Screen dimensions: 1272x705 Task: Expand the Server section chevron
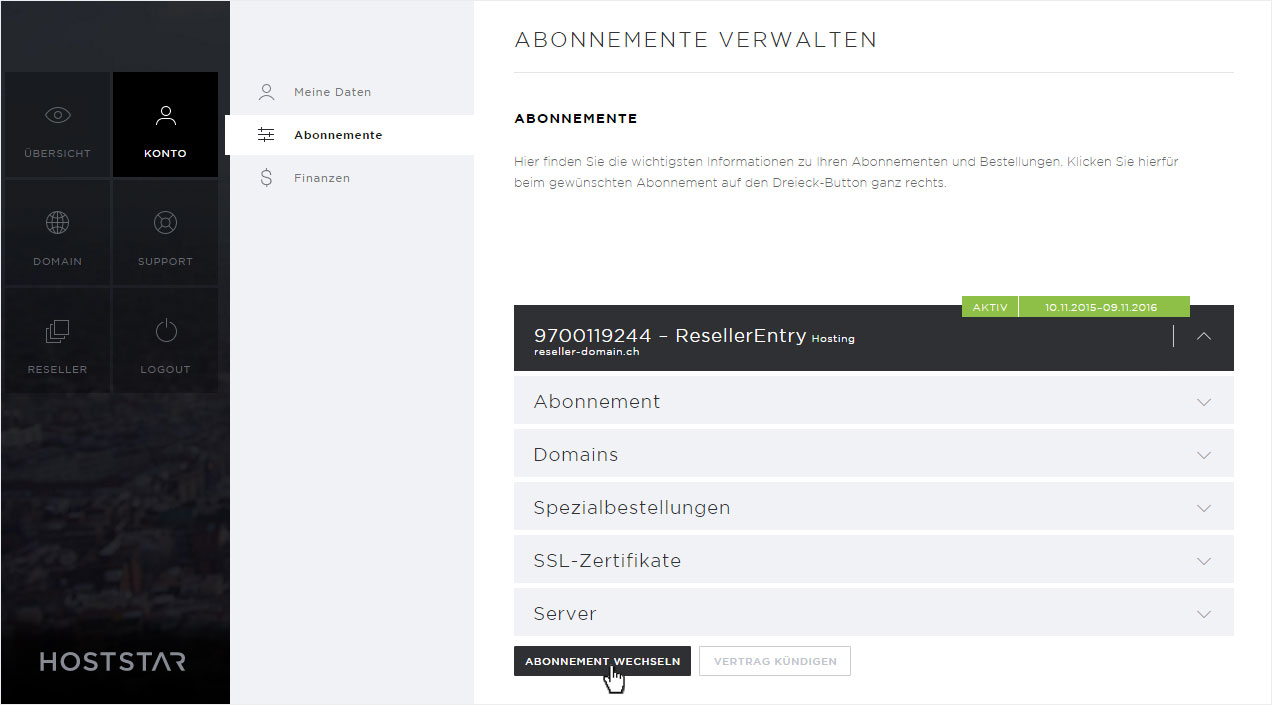pyautogui.click(x=1204, y=614)
